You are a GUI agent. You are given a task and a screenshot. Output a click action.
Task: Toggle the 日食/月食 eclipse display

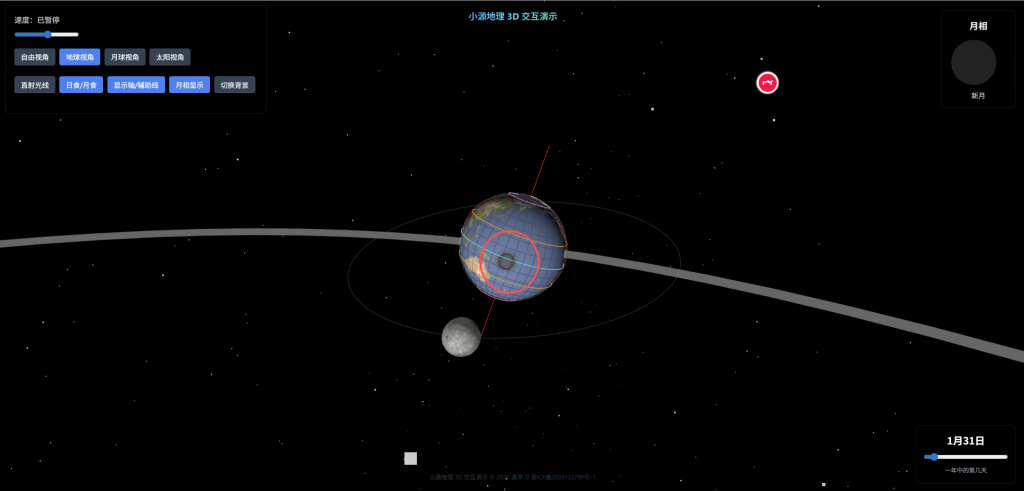80,85
